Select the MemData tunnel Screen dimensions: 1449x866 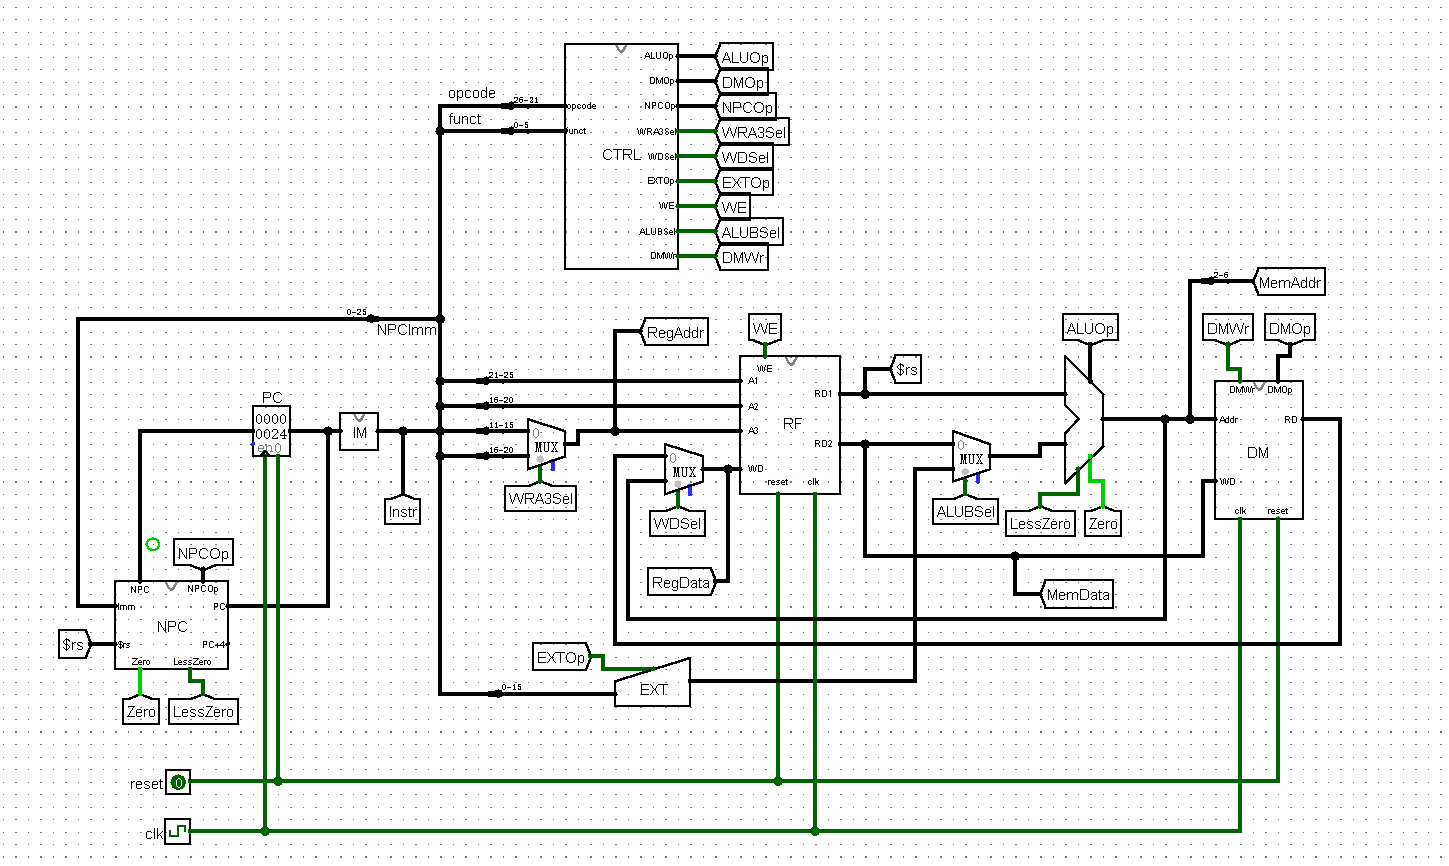pyautogui.click(x=1077, y=595)
